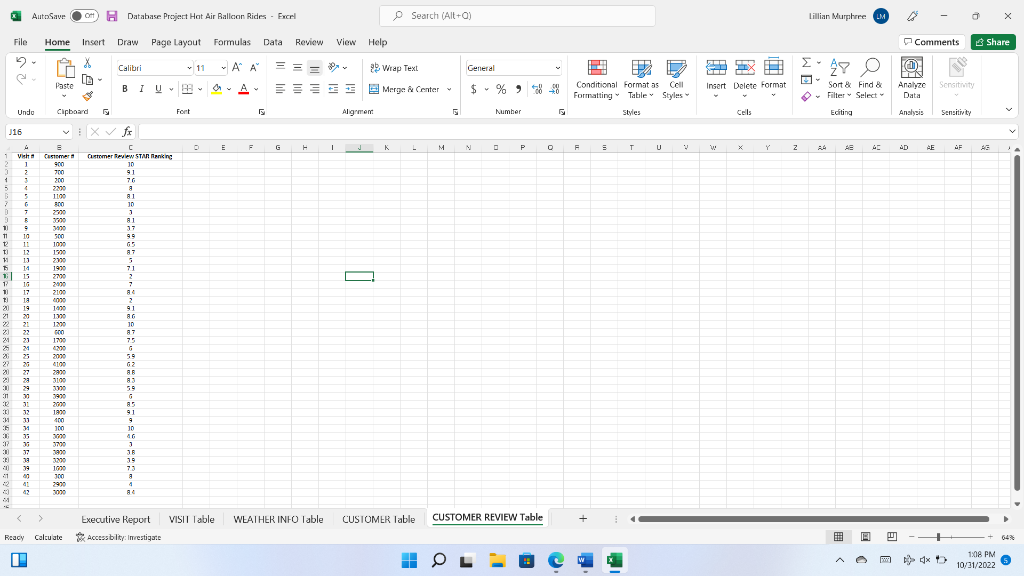Click Increase Indent icon
Image resolution: width=1024 pixels, height=576 pixels.
pos(351,89)
